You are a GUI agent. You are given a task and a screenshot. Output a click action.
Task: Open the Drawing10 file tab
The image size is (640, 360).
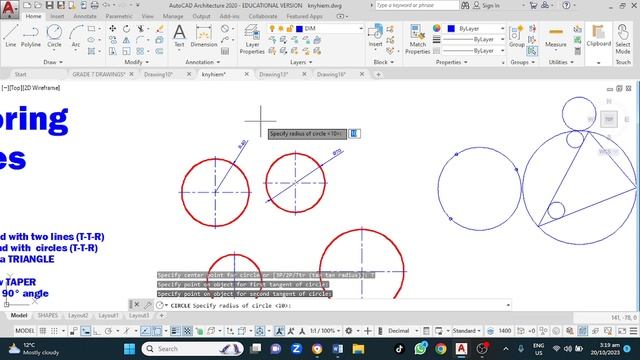click(158, 74)
